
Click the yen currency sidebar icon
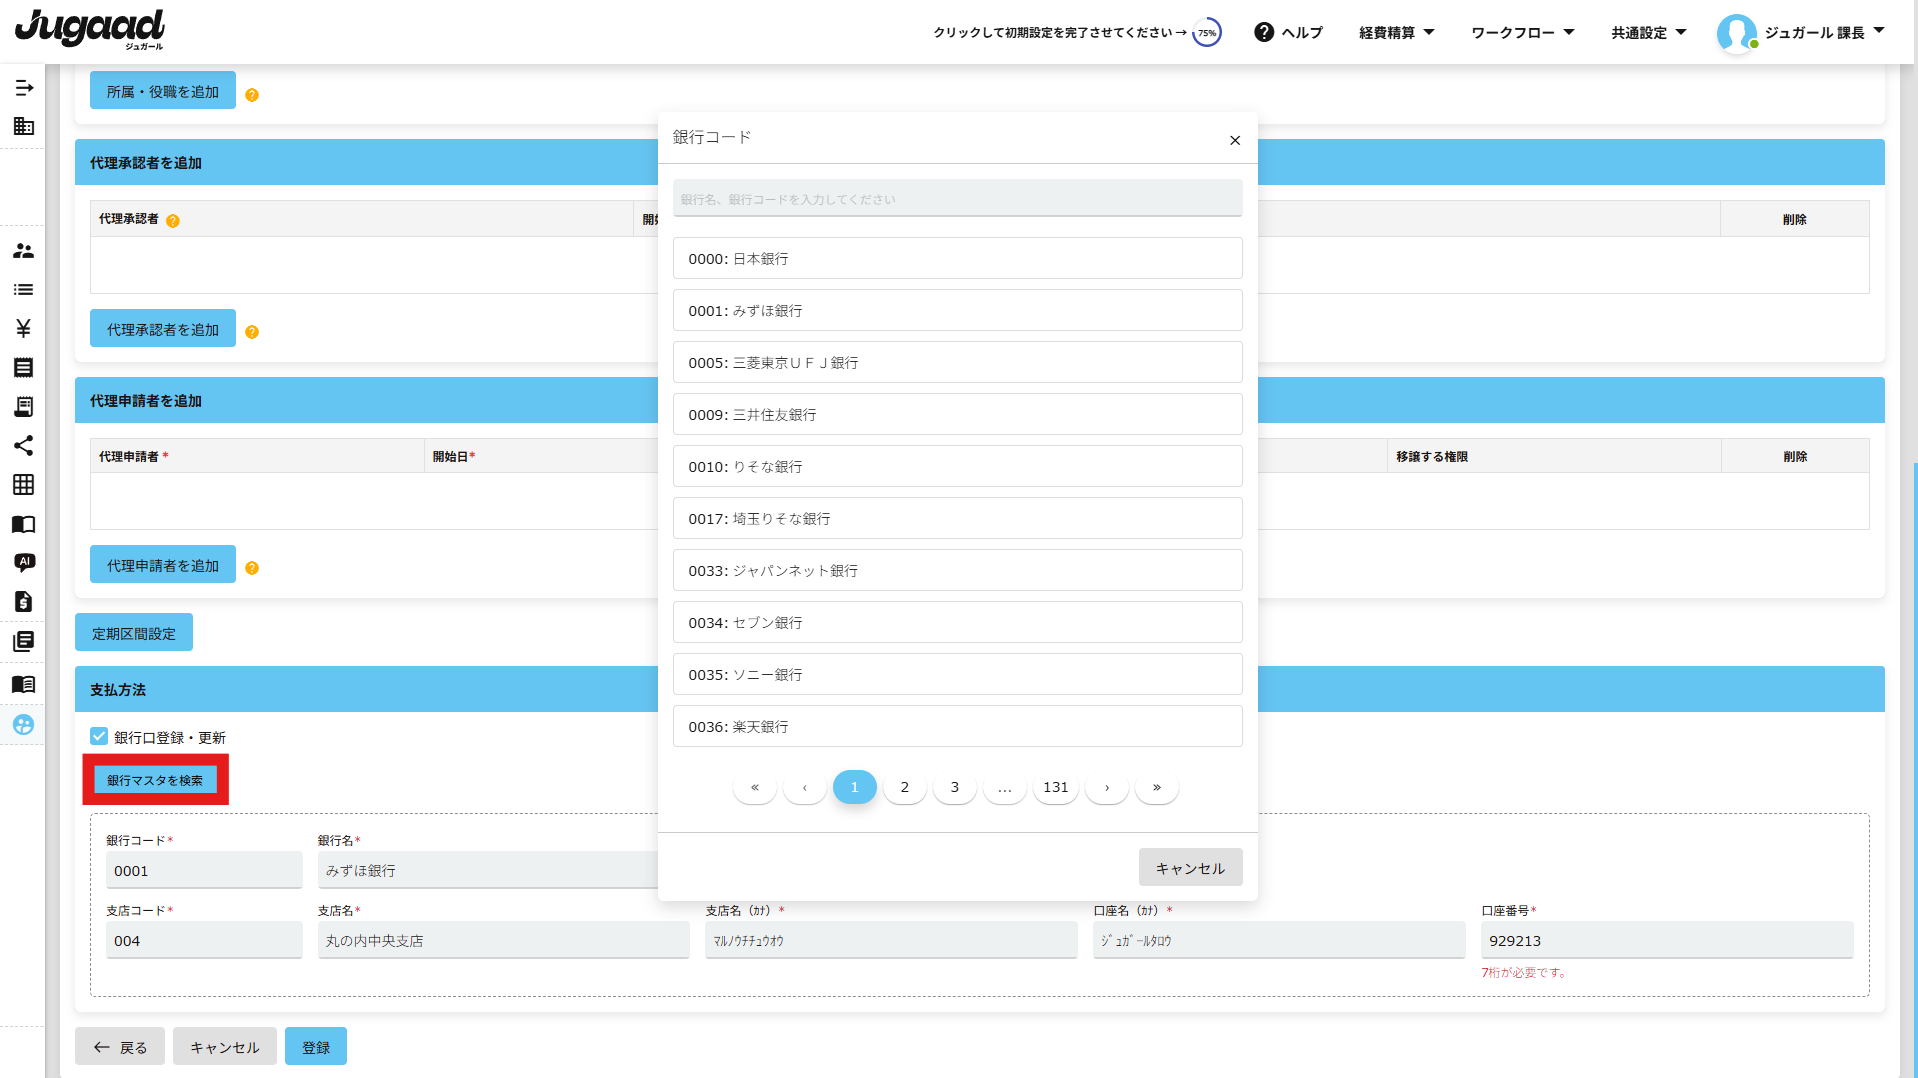23,328
